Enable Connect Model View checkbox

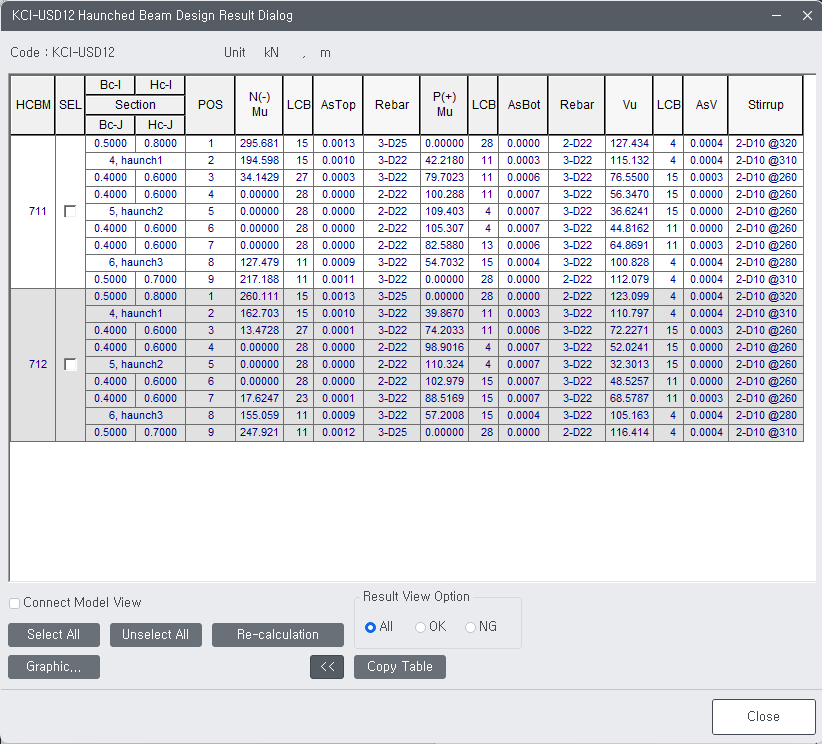(x=15, y=603)
